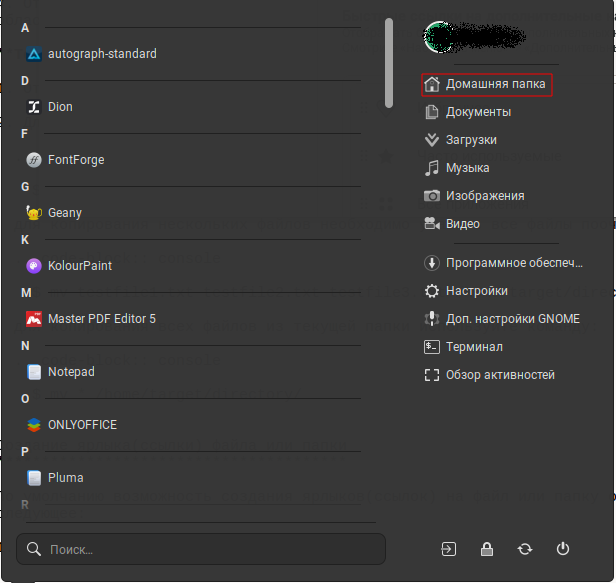Open Настройки system settings
This screenshot has width=616, height=583.
coord(476,291)
